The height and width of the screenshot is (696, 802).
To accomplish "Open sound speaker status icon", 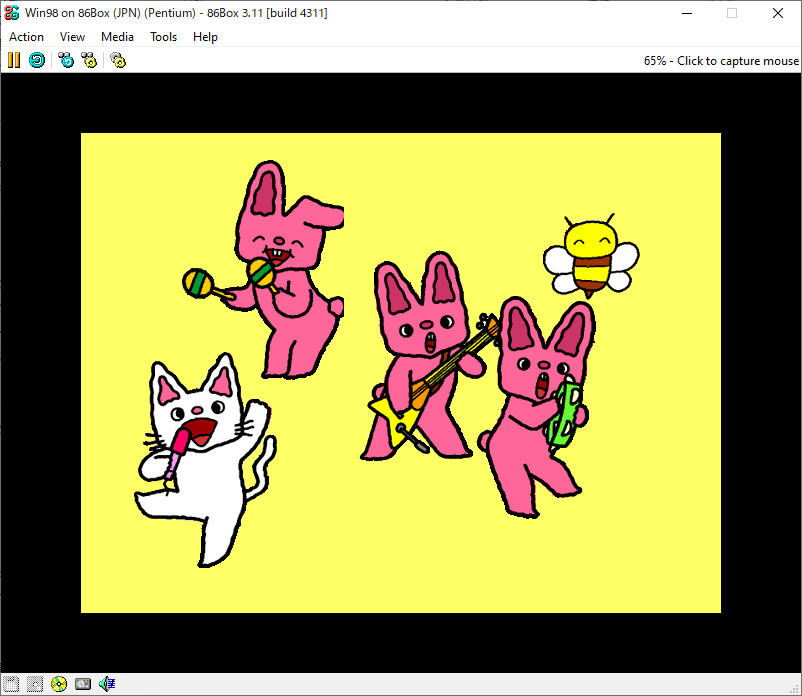I will (107, 684).
